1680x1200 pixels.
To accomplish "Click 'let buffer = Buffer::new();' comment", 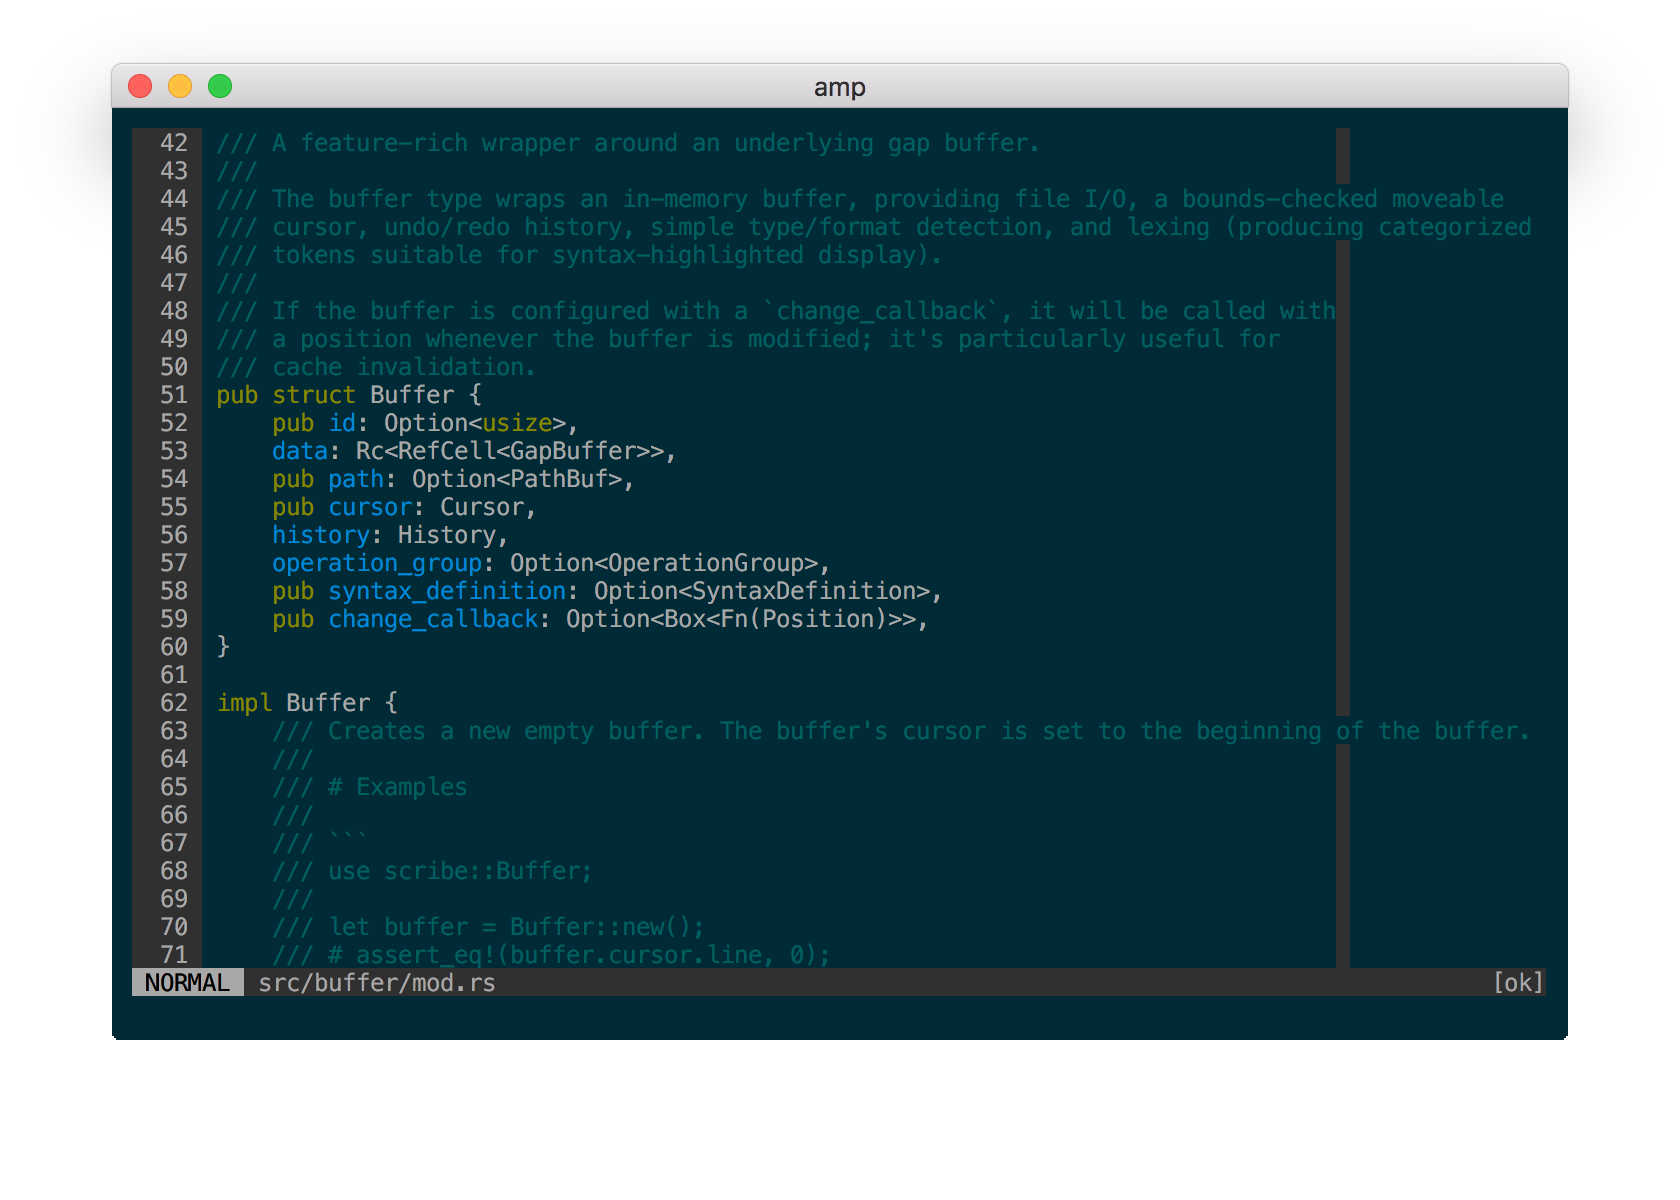I will (517, 927).
